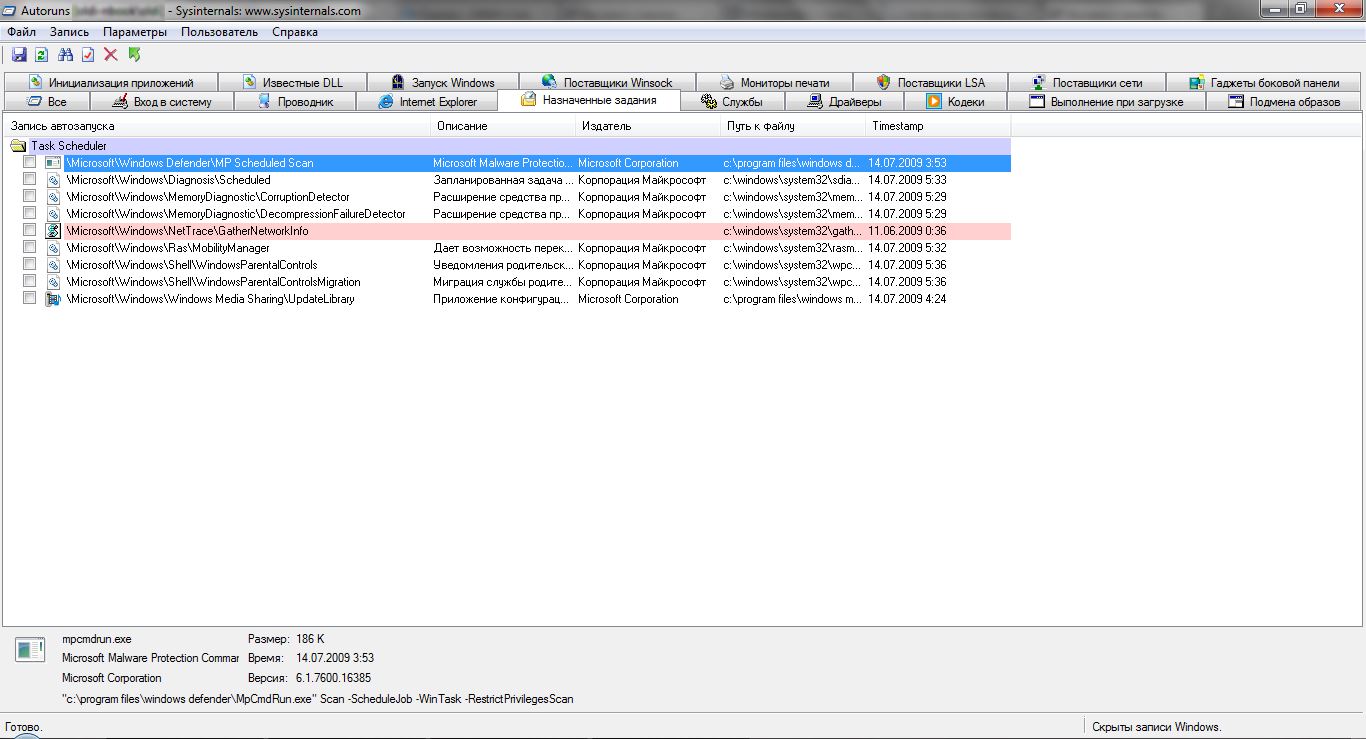Select the Shell\WindowsParentalControls entry

click(x=192, y=265)
